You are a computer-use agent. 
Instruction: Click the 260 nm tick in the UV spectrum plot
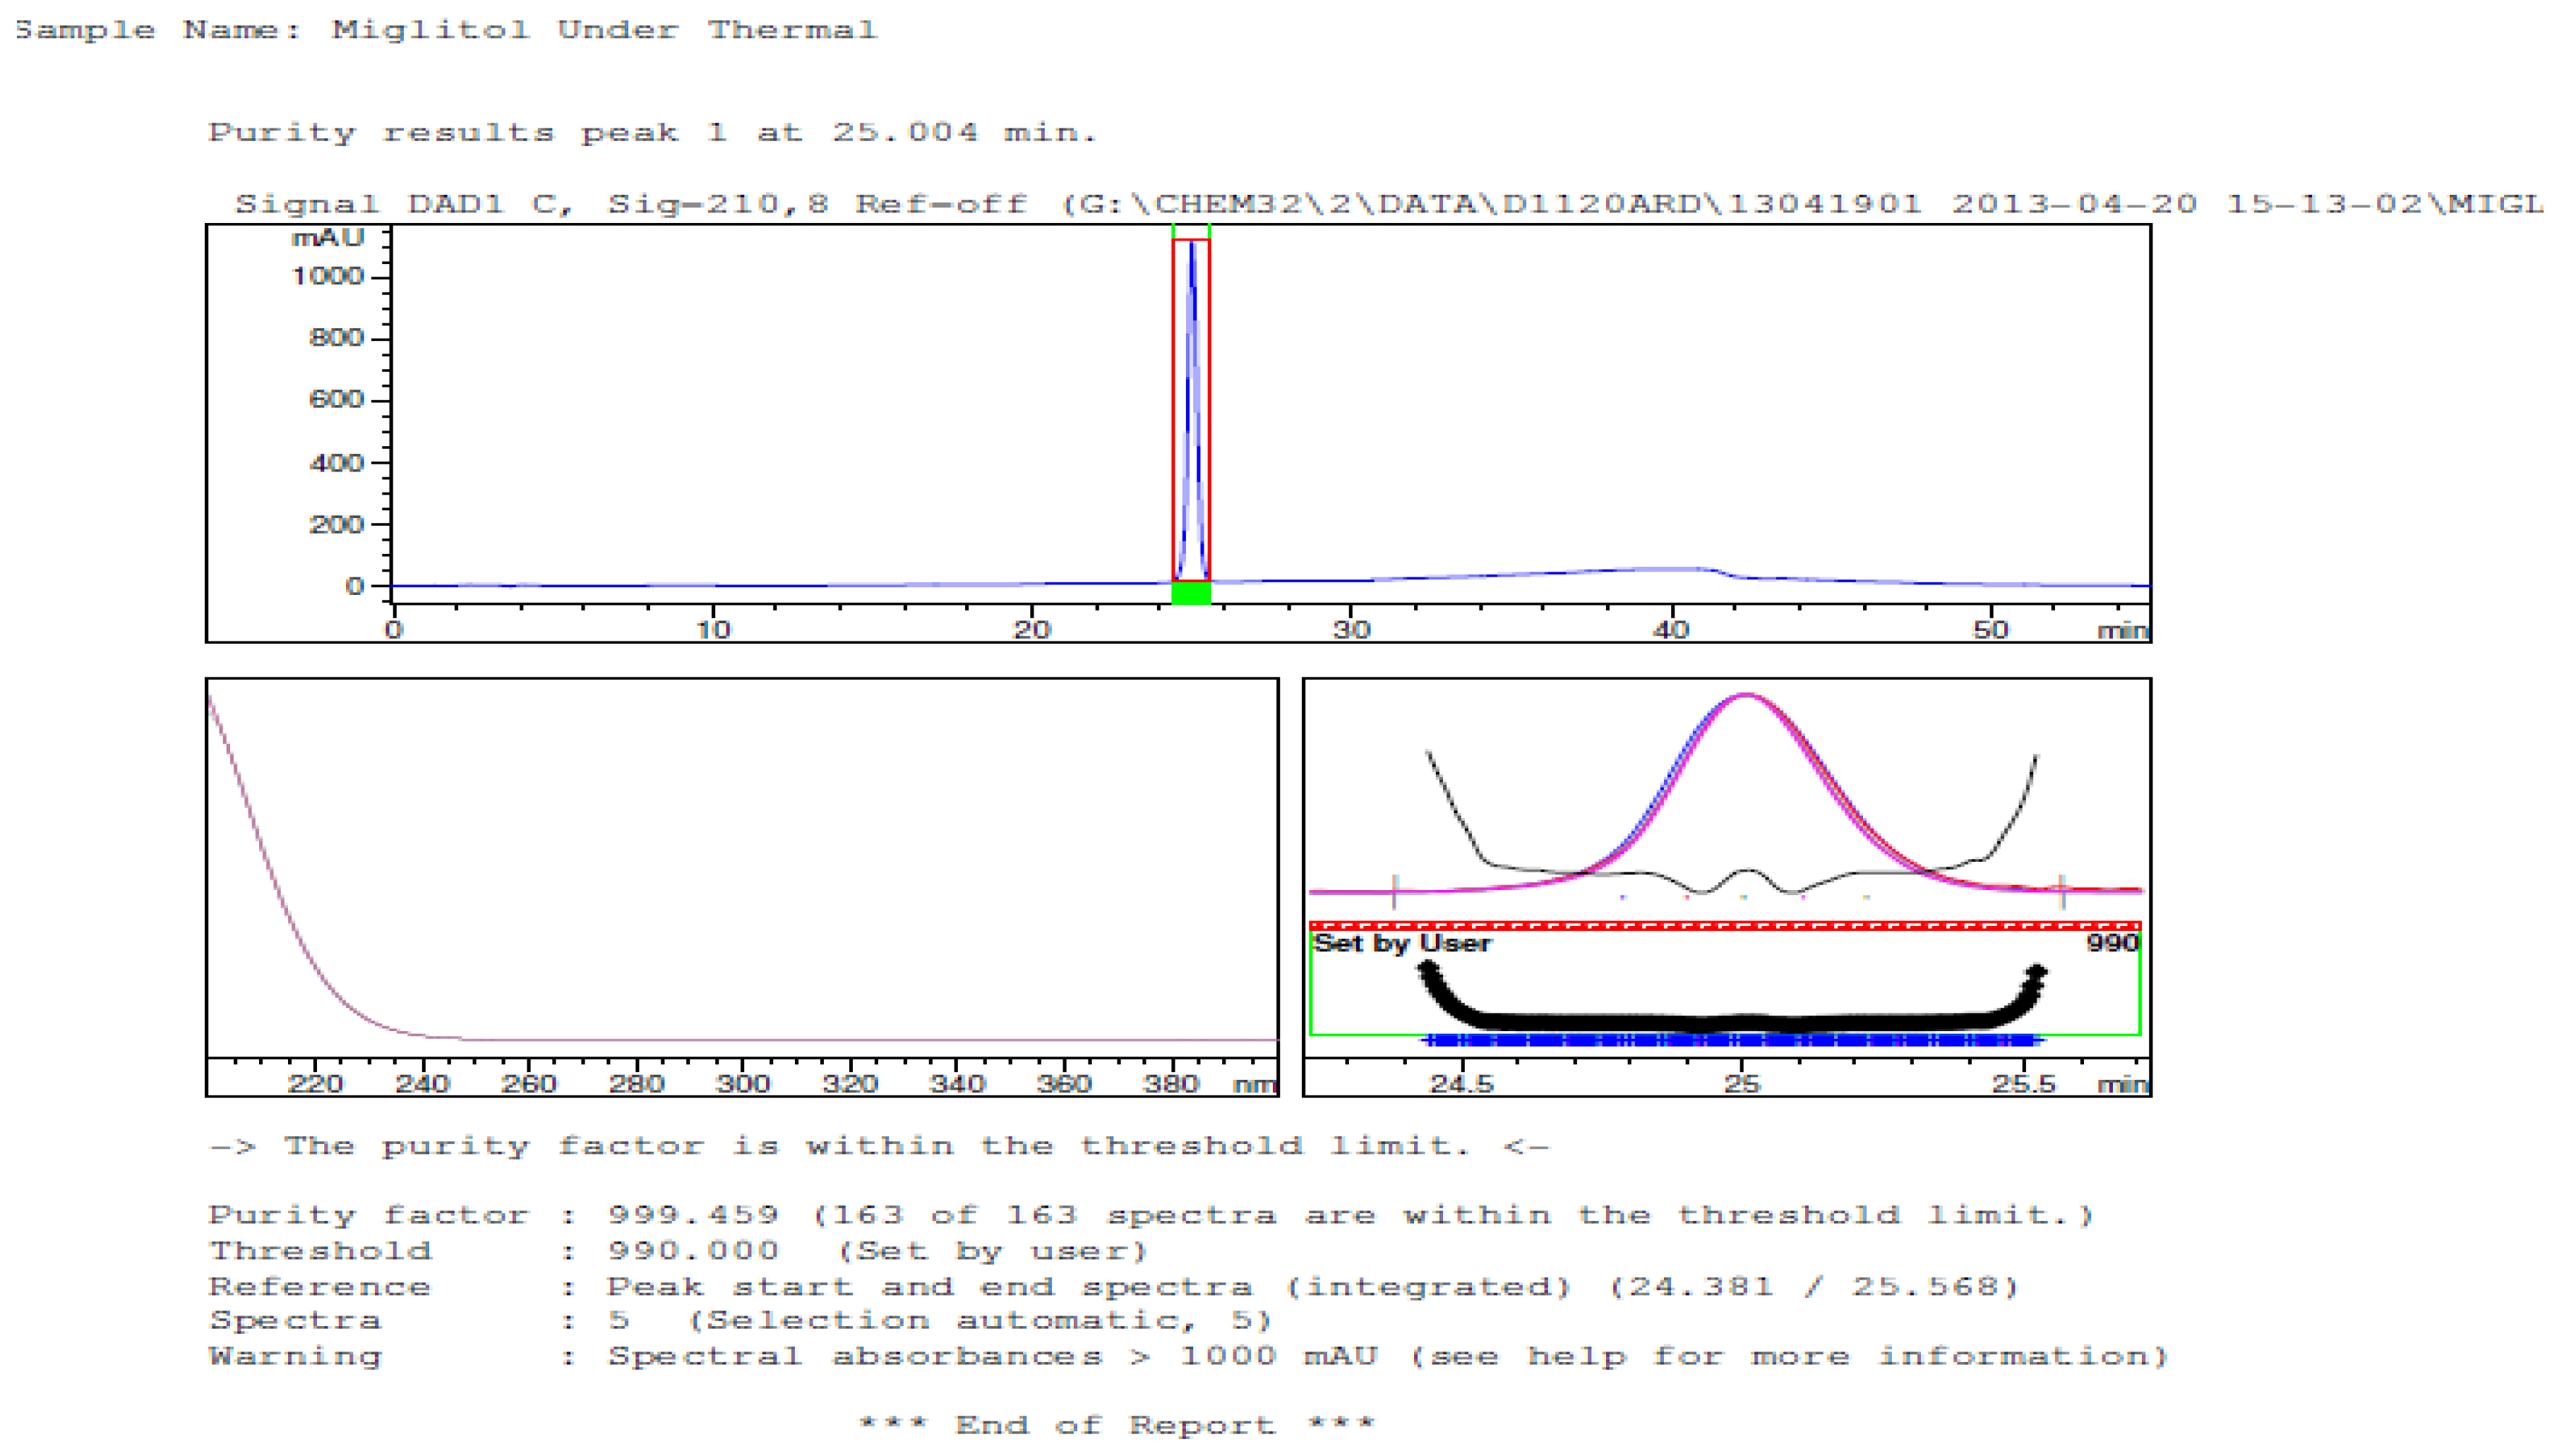coord(529,1083)
